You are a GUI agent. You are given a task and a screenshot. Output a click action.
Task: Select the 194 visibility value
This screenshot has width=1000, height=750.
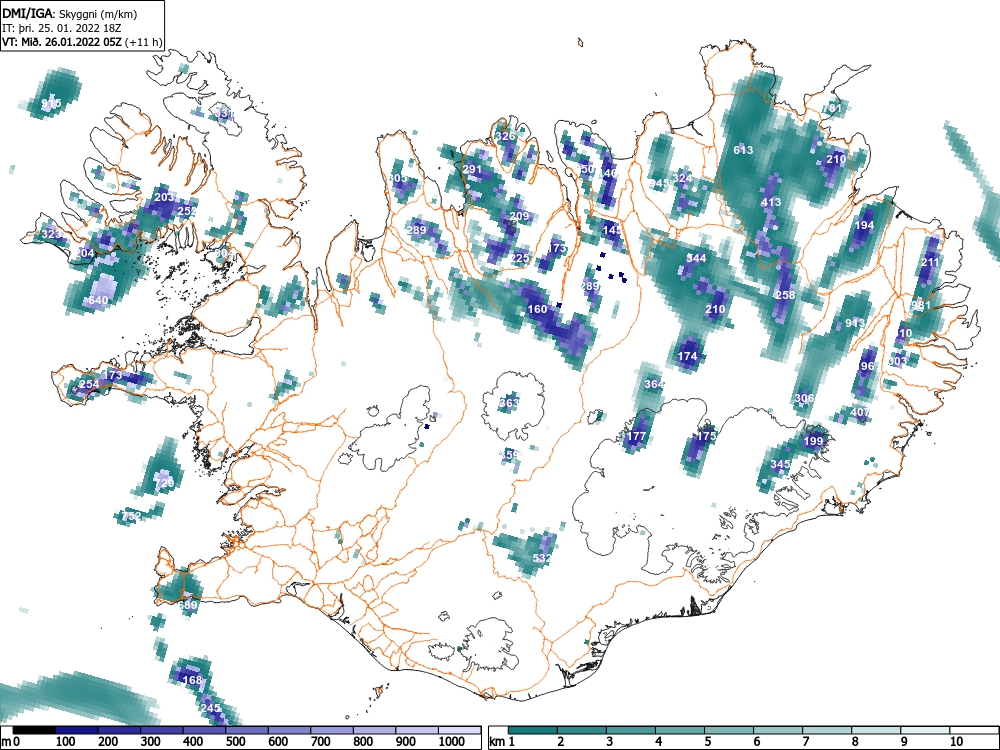864,225
